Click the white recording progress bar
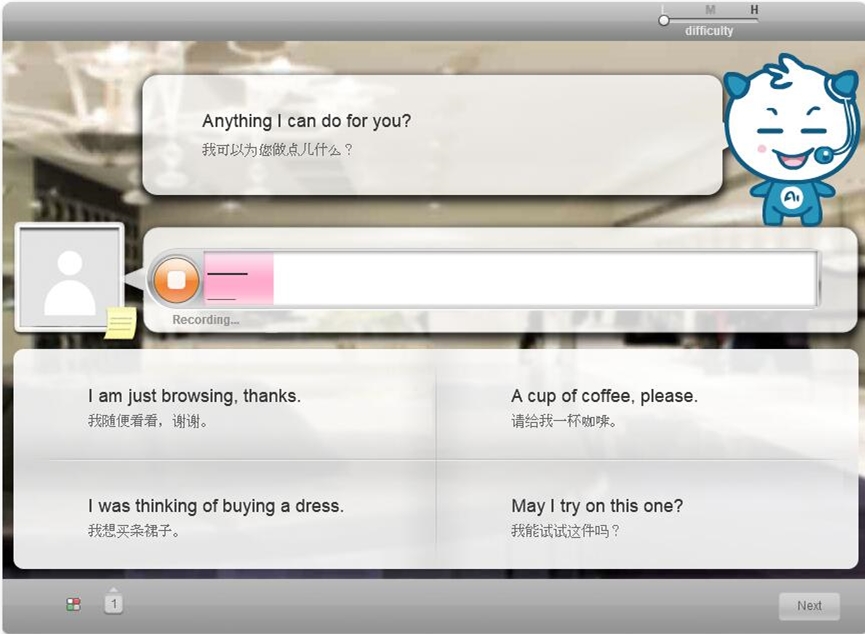This screenshot has height=634, width=865. (x=510, y=279)
